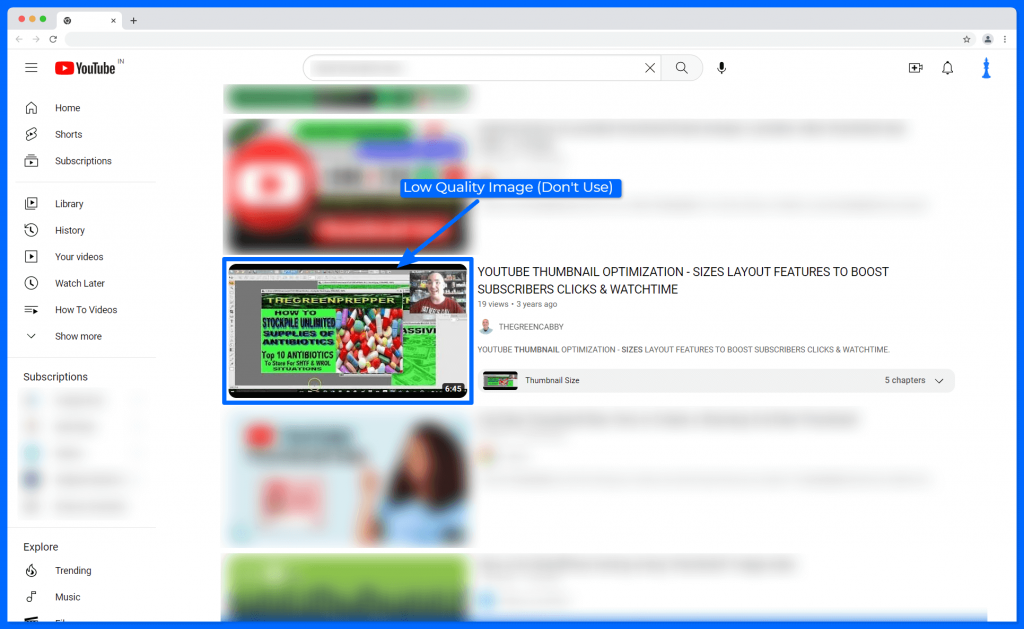The height and width of the screenshot is (629, 1024).
Task: Open the hamburger guide menu
Action: tap(31, 68)
